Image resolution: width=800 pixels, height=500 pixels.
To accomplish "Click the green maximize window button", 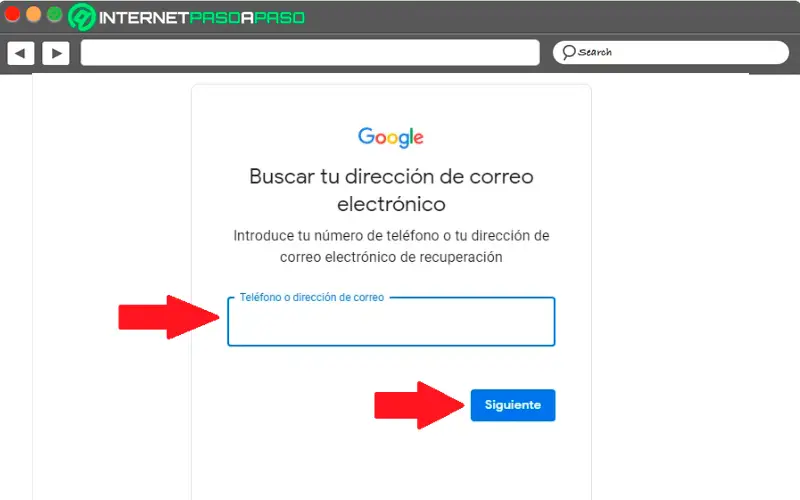I will [x=55, y=14].
